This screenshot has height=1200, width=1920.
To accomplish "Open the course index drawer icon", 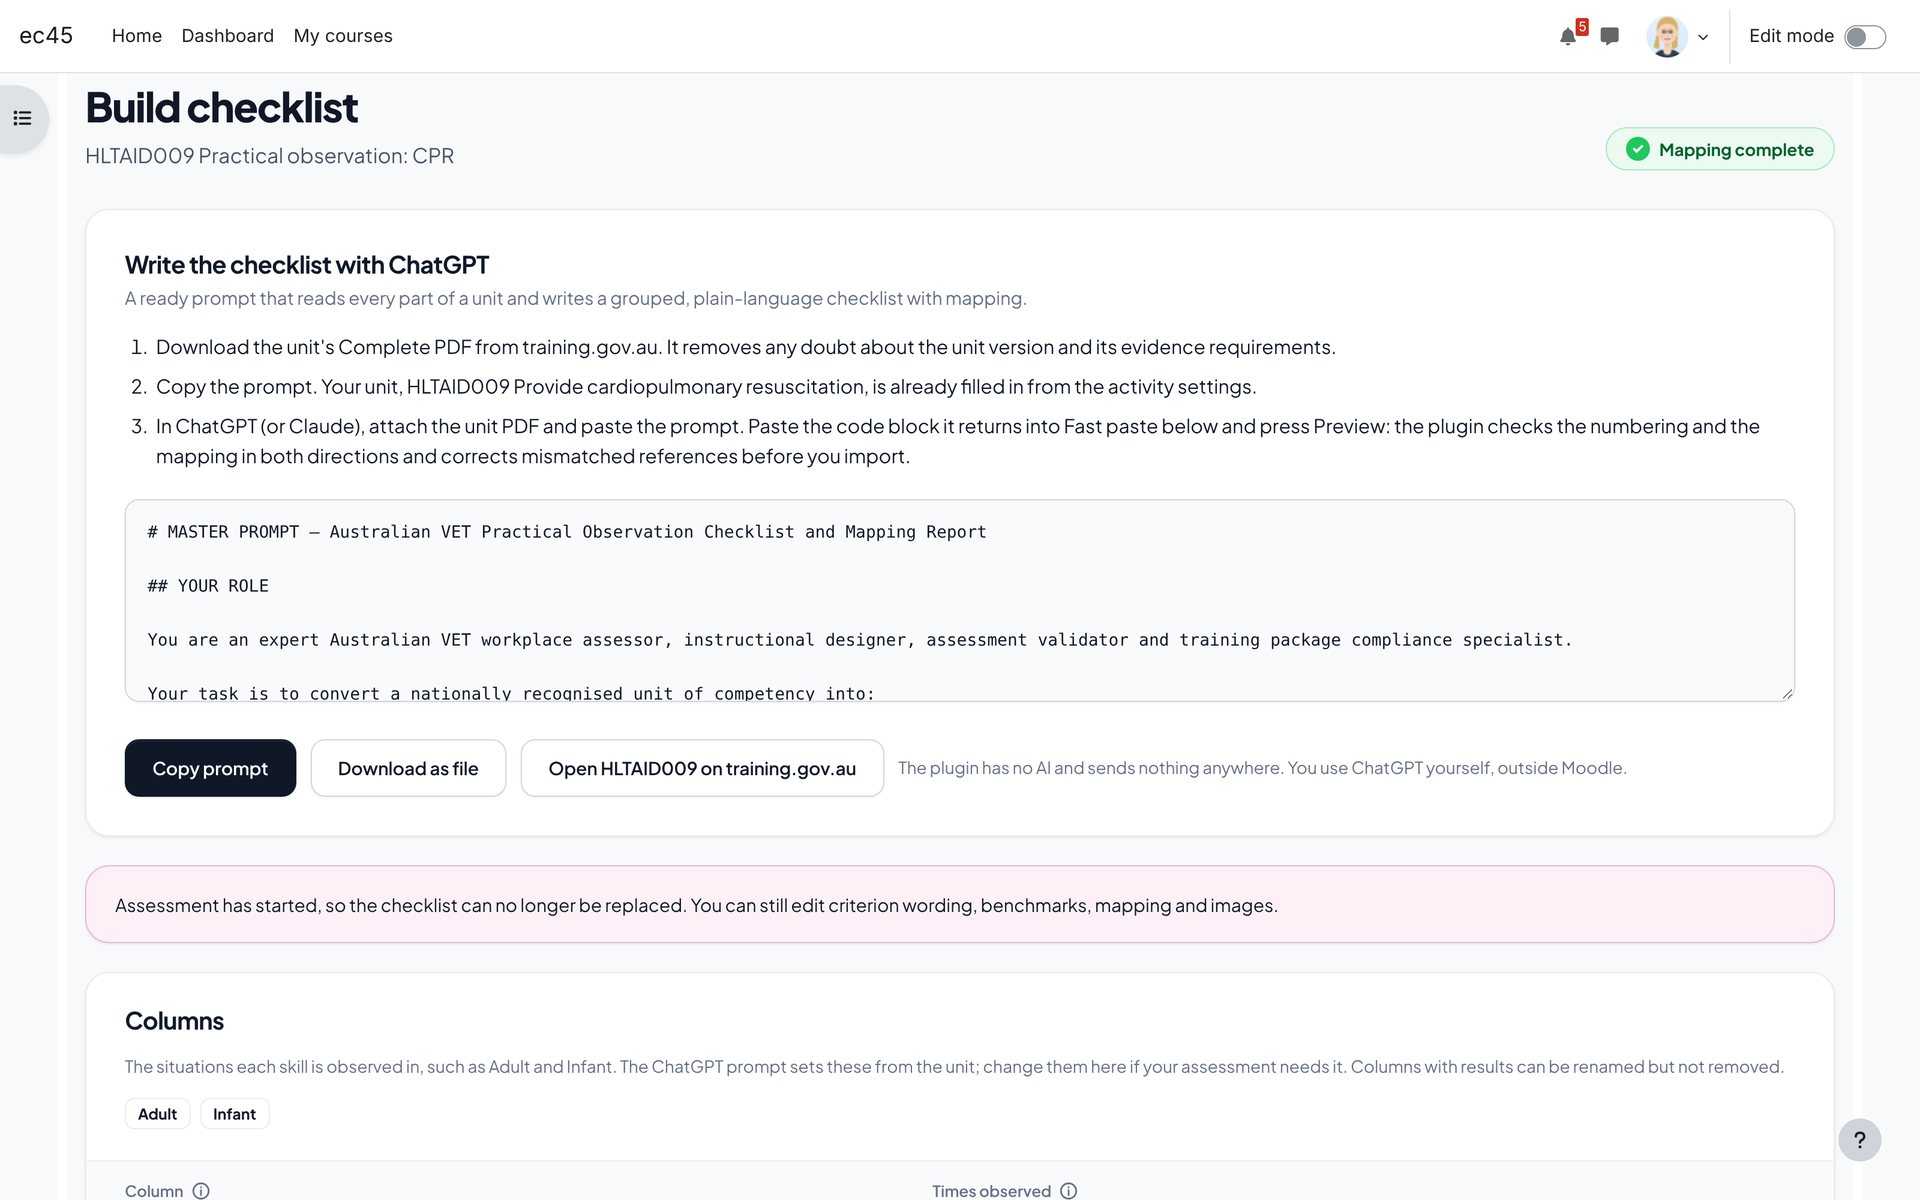I will coord(22,118).
